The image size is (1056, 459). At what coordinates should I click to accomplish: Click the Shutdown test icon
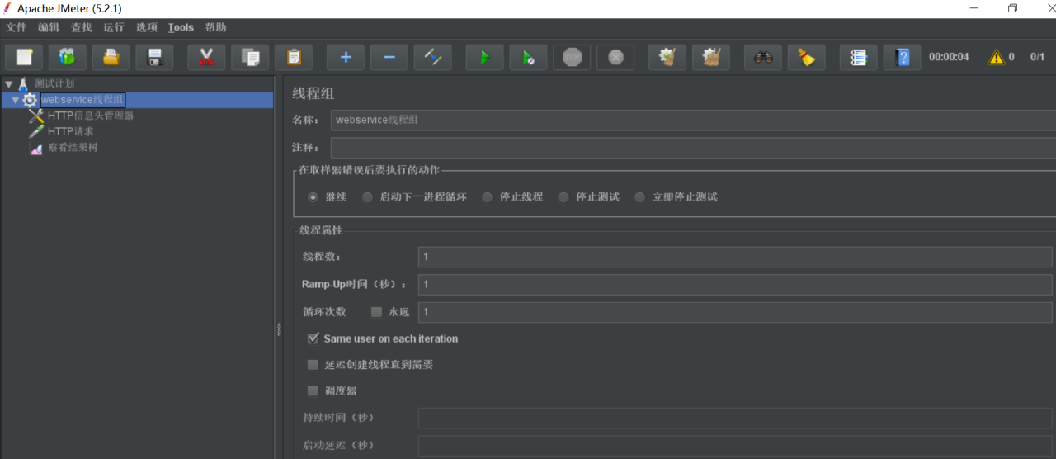pos(616,57)
